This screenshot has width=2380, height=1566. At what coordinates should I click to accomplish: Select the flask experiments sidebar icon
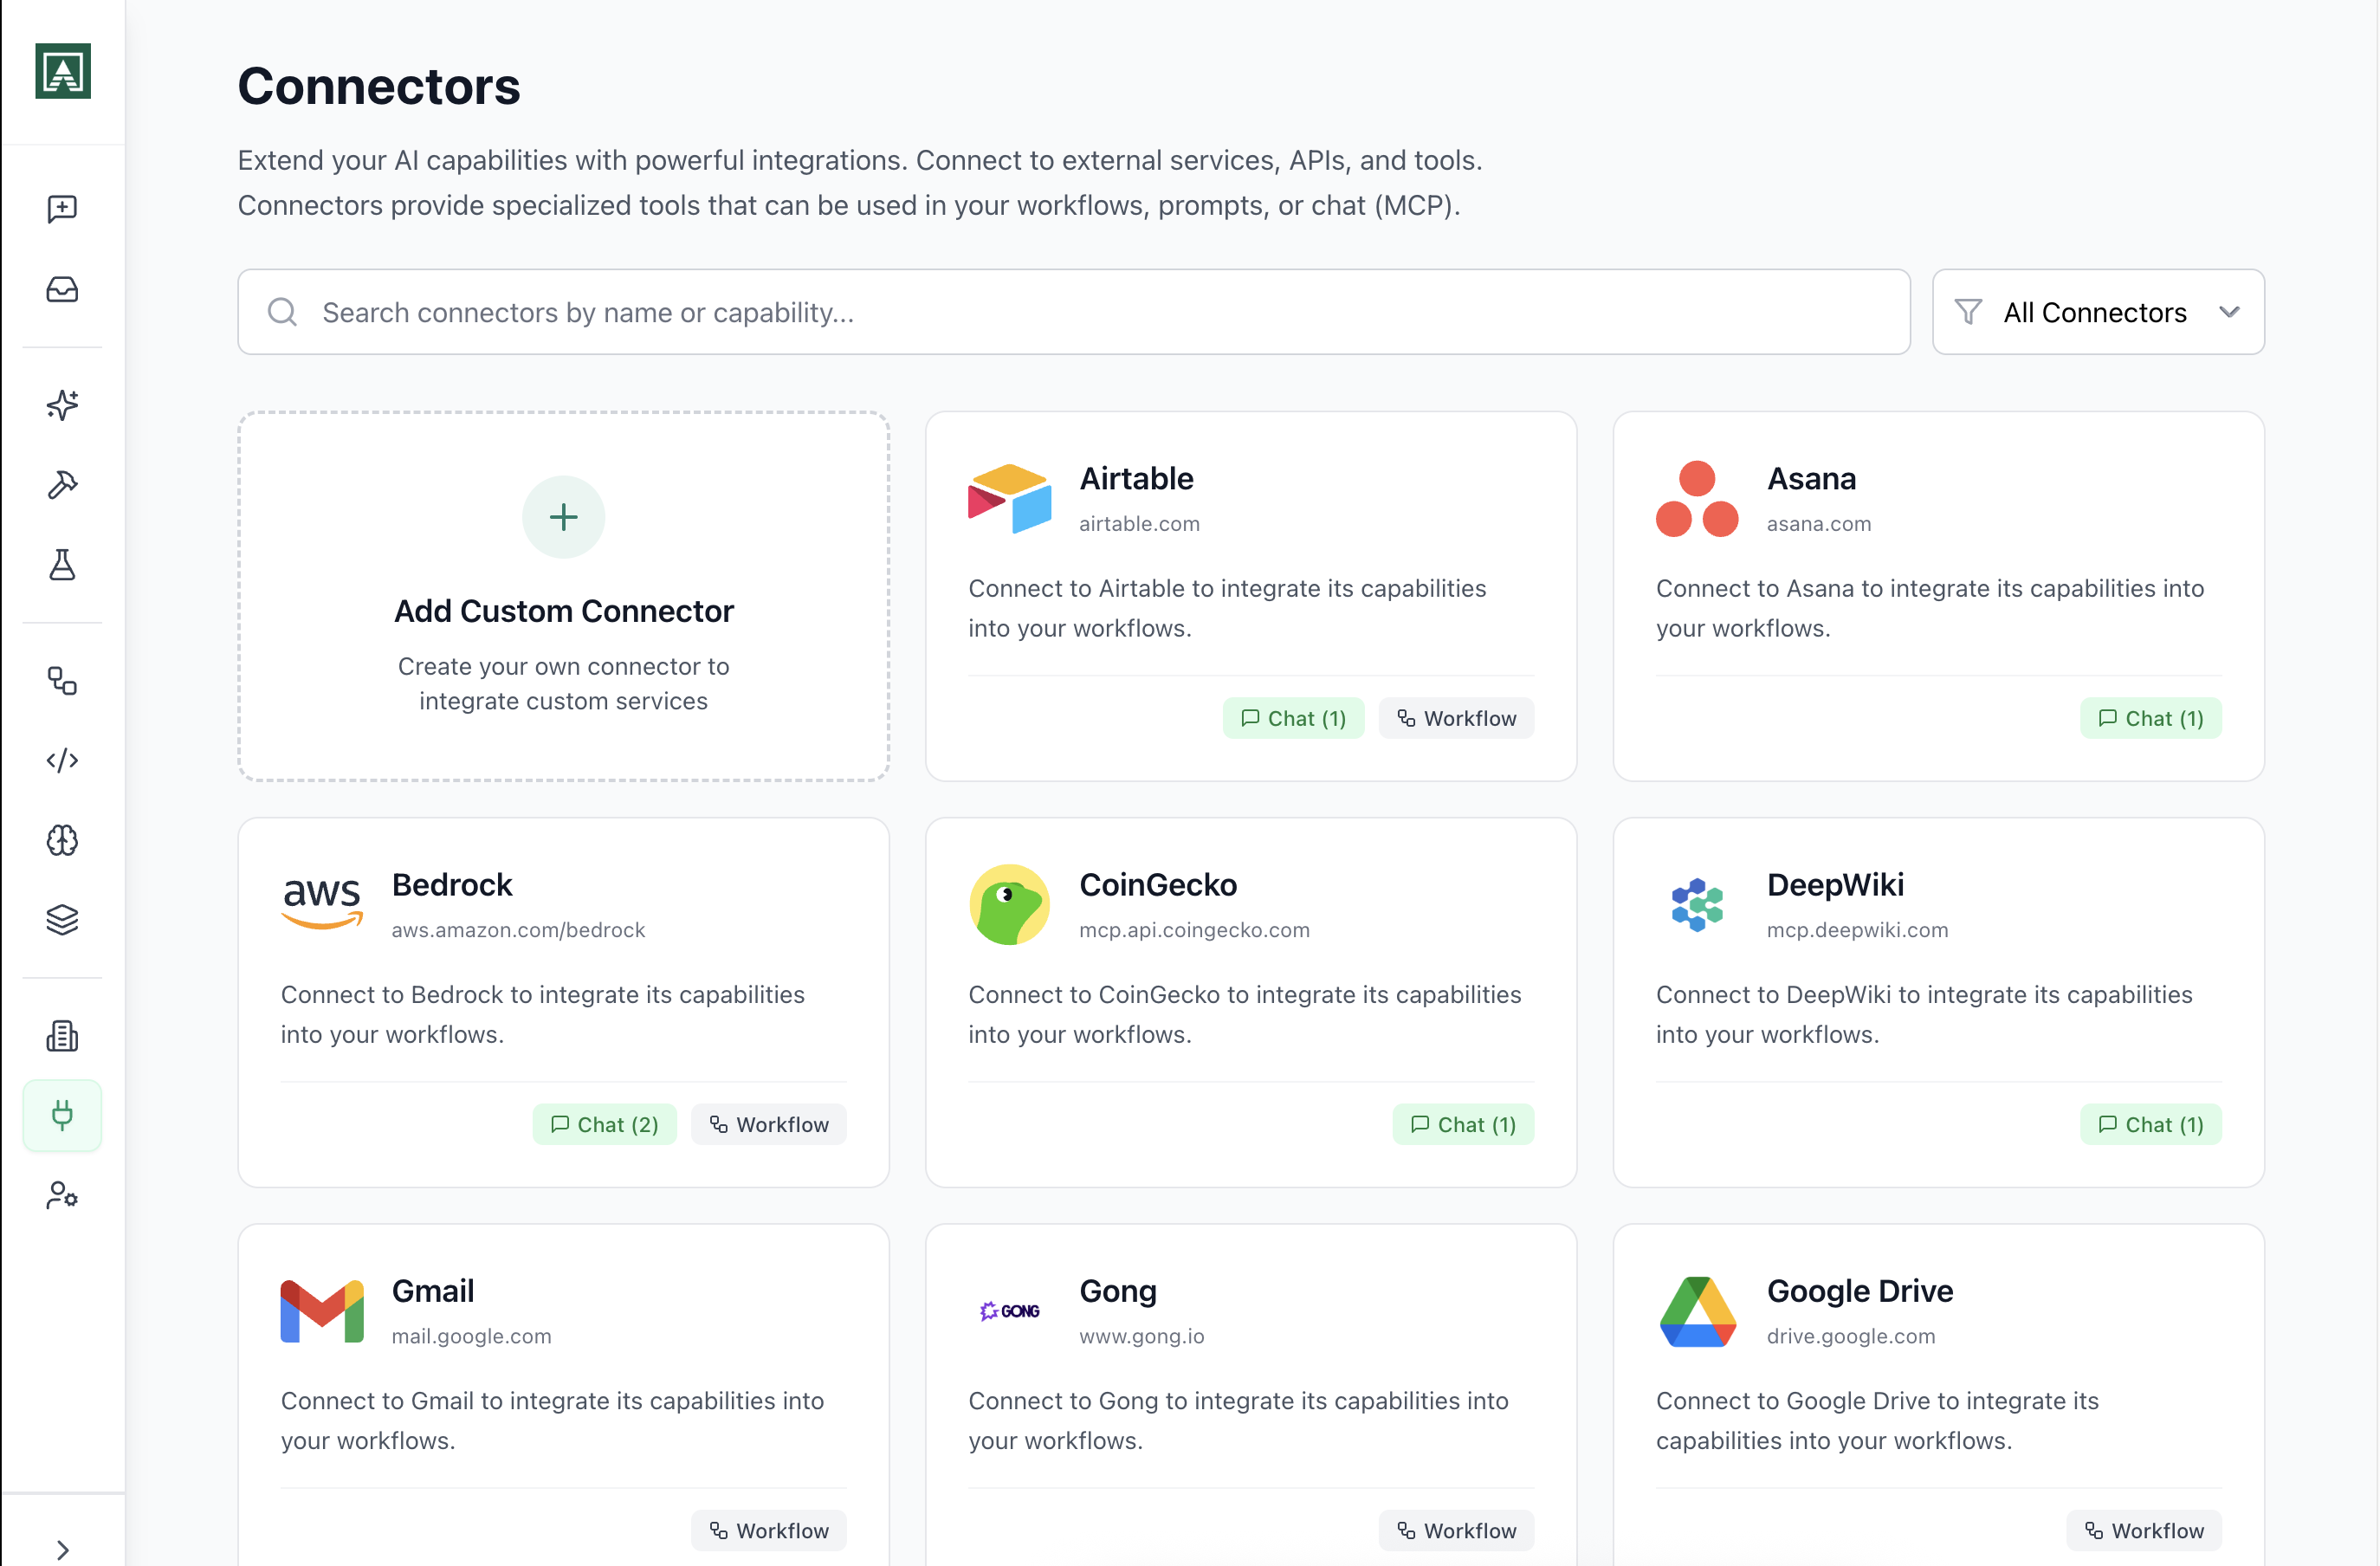(62, 565)
